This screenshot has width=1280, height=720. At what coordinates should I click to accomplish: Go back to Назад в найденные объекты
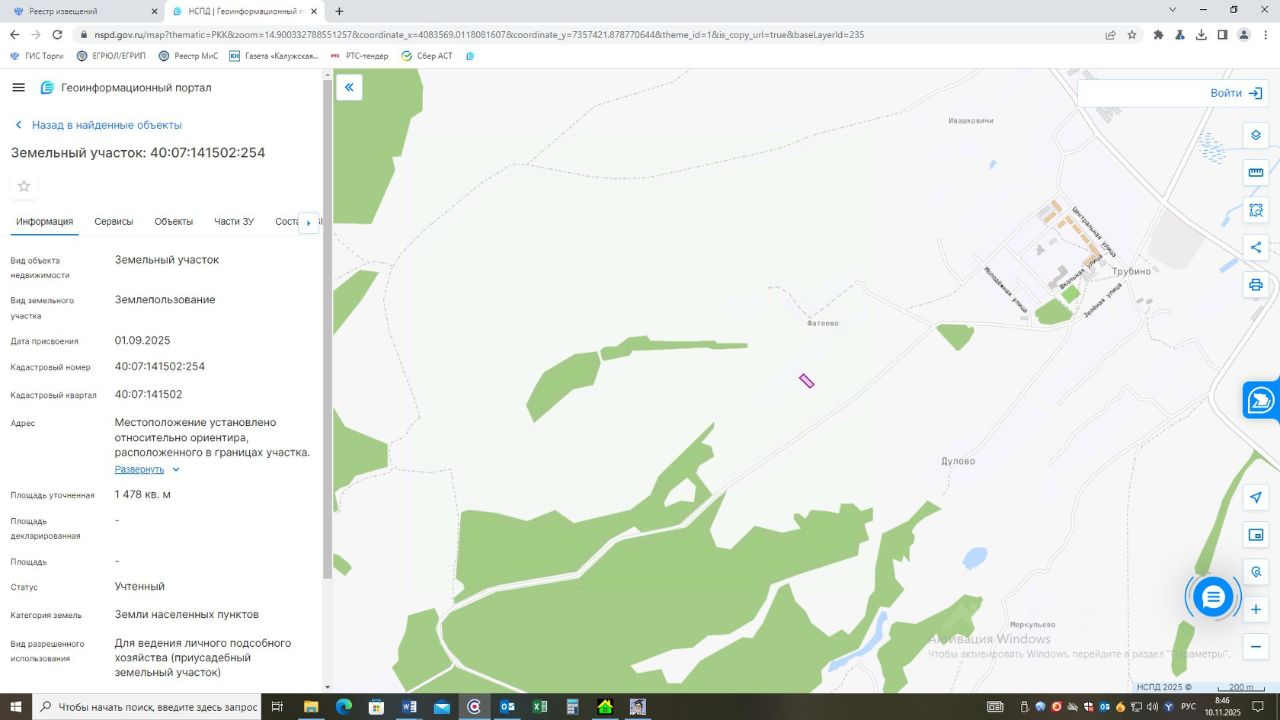[x=97, y=125]
